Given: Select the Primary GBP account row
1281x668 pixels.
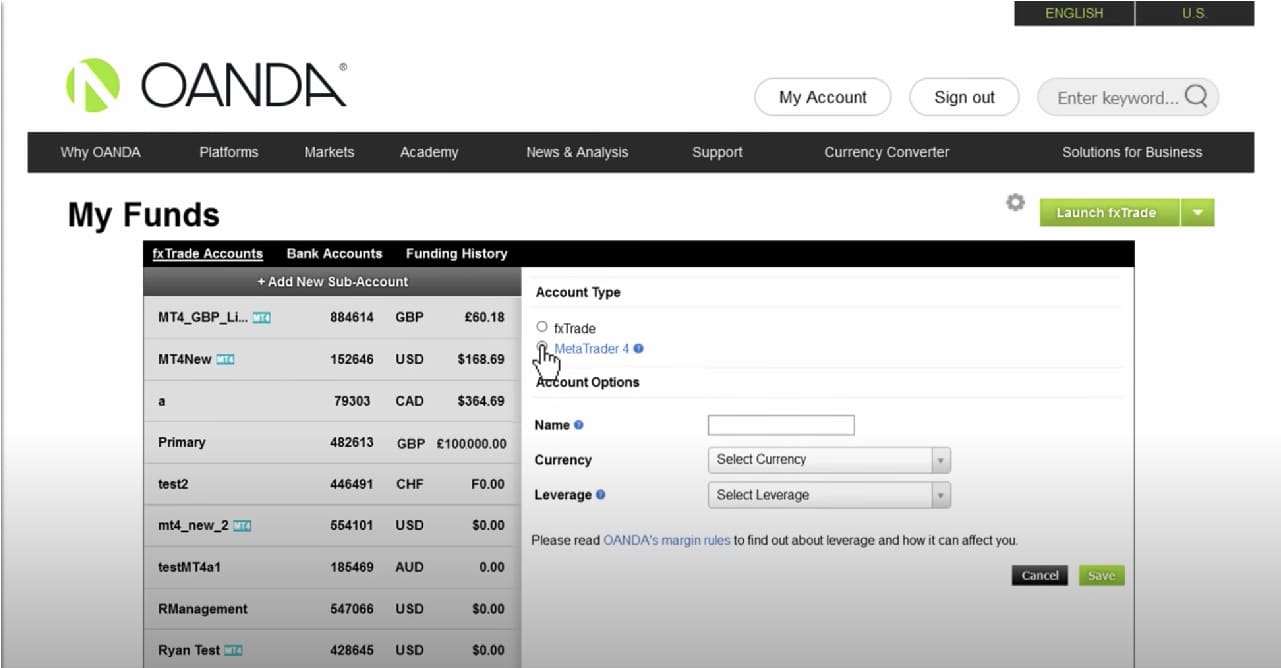Looking at the screenshot, I should coord(332,443).
